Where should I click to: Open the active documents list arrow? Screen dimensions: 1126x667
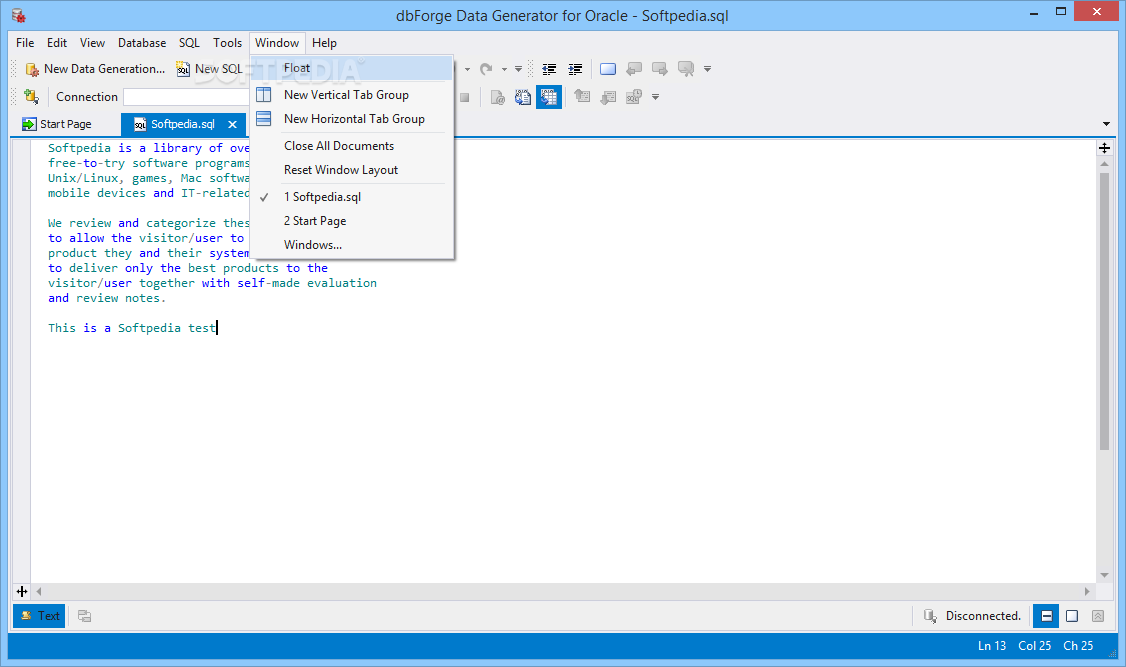pyautogui.click(x=1106, y=124)
